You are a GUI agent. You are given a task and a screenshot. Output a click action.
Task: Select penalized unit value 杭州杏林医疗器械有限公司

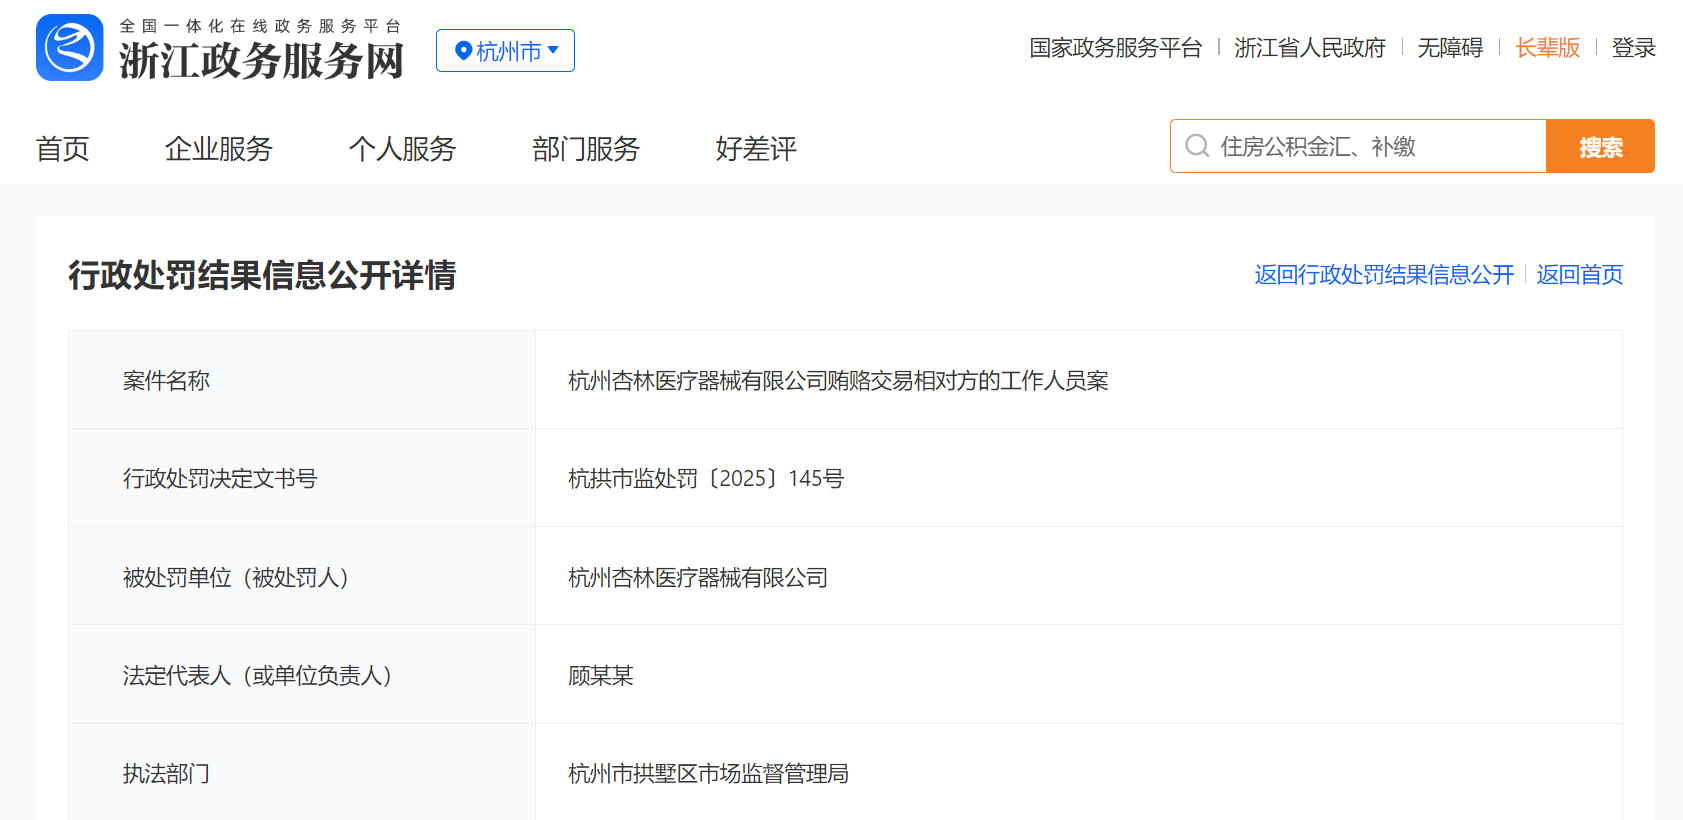point(698,578)
